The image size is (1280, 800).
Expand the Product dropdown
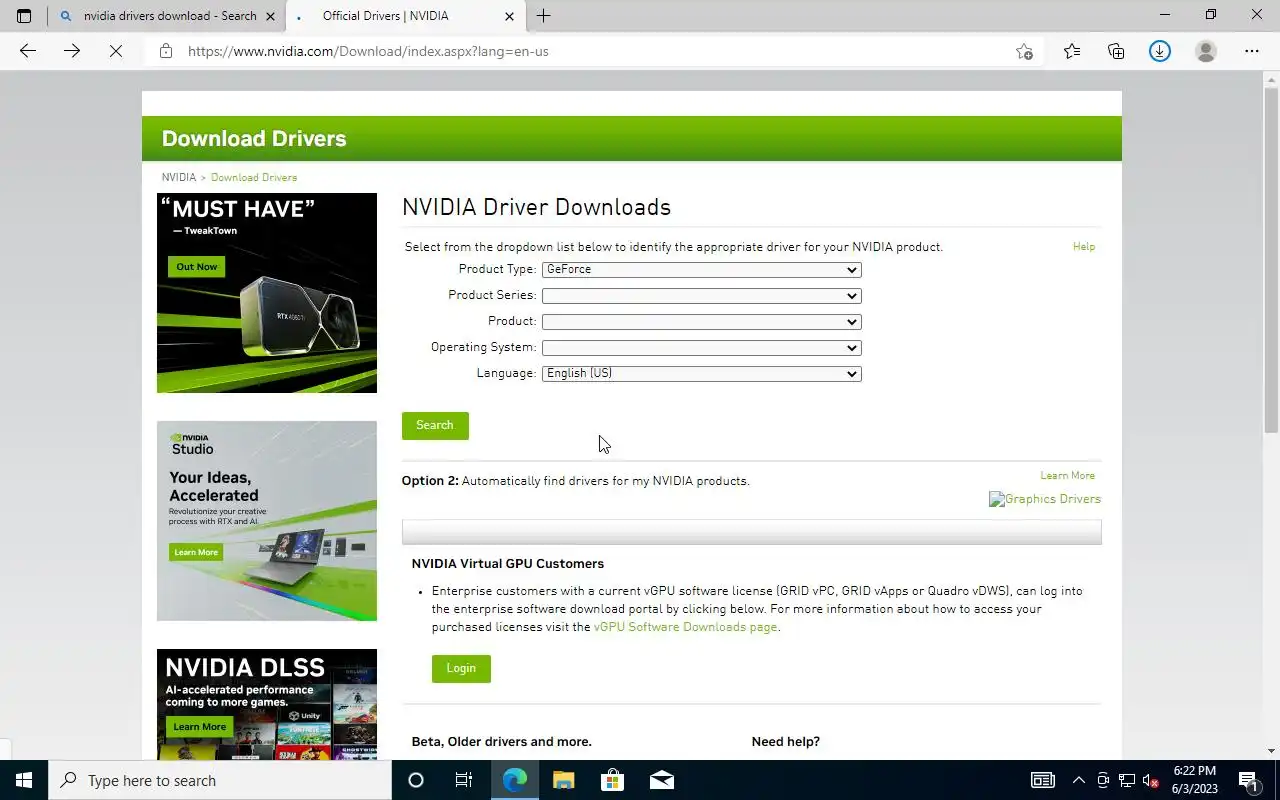click(701, 322)
